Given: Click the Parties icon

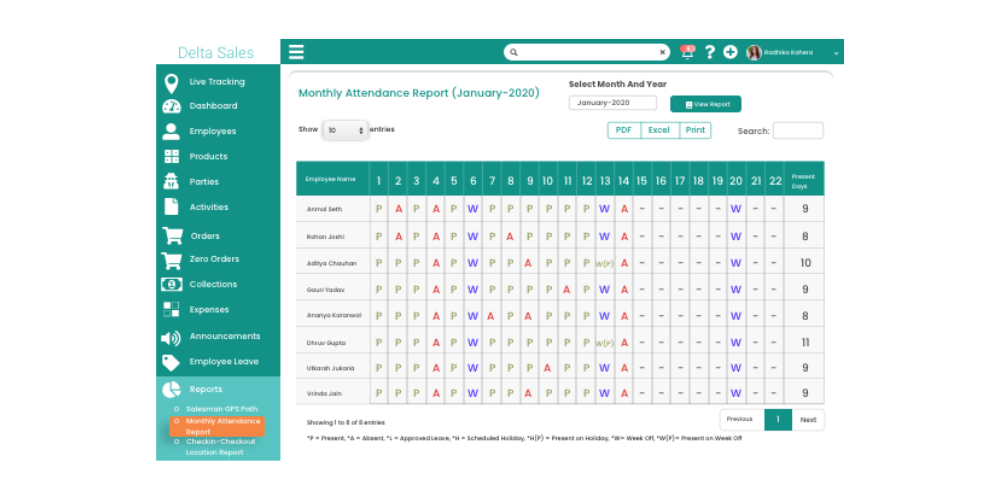Looking at the screenshot, I should [x=171, y=182].
